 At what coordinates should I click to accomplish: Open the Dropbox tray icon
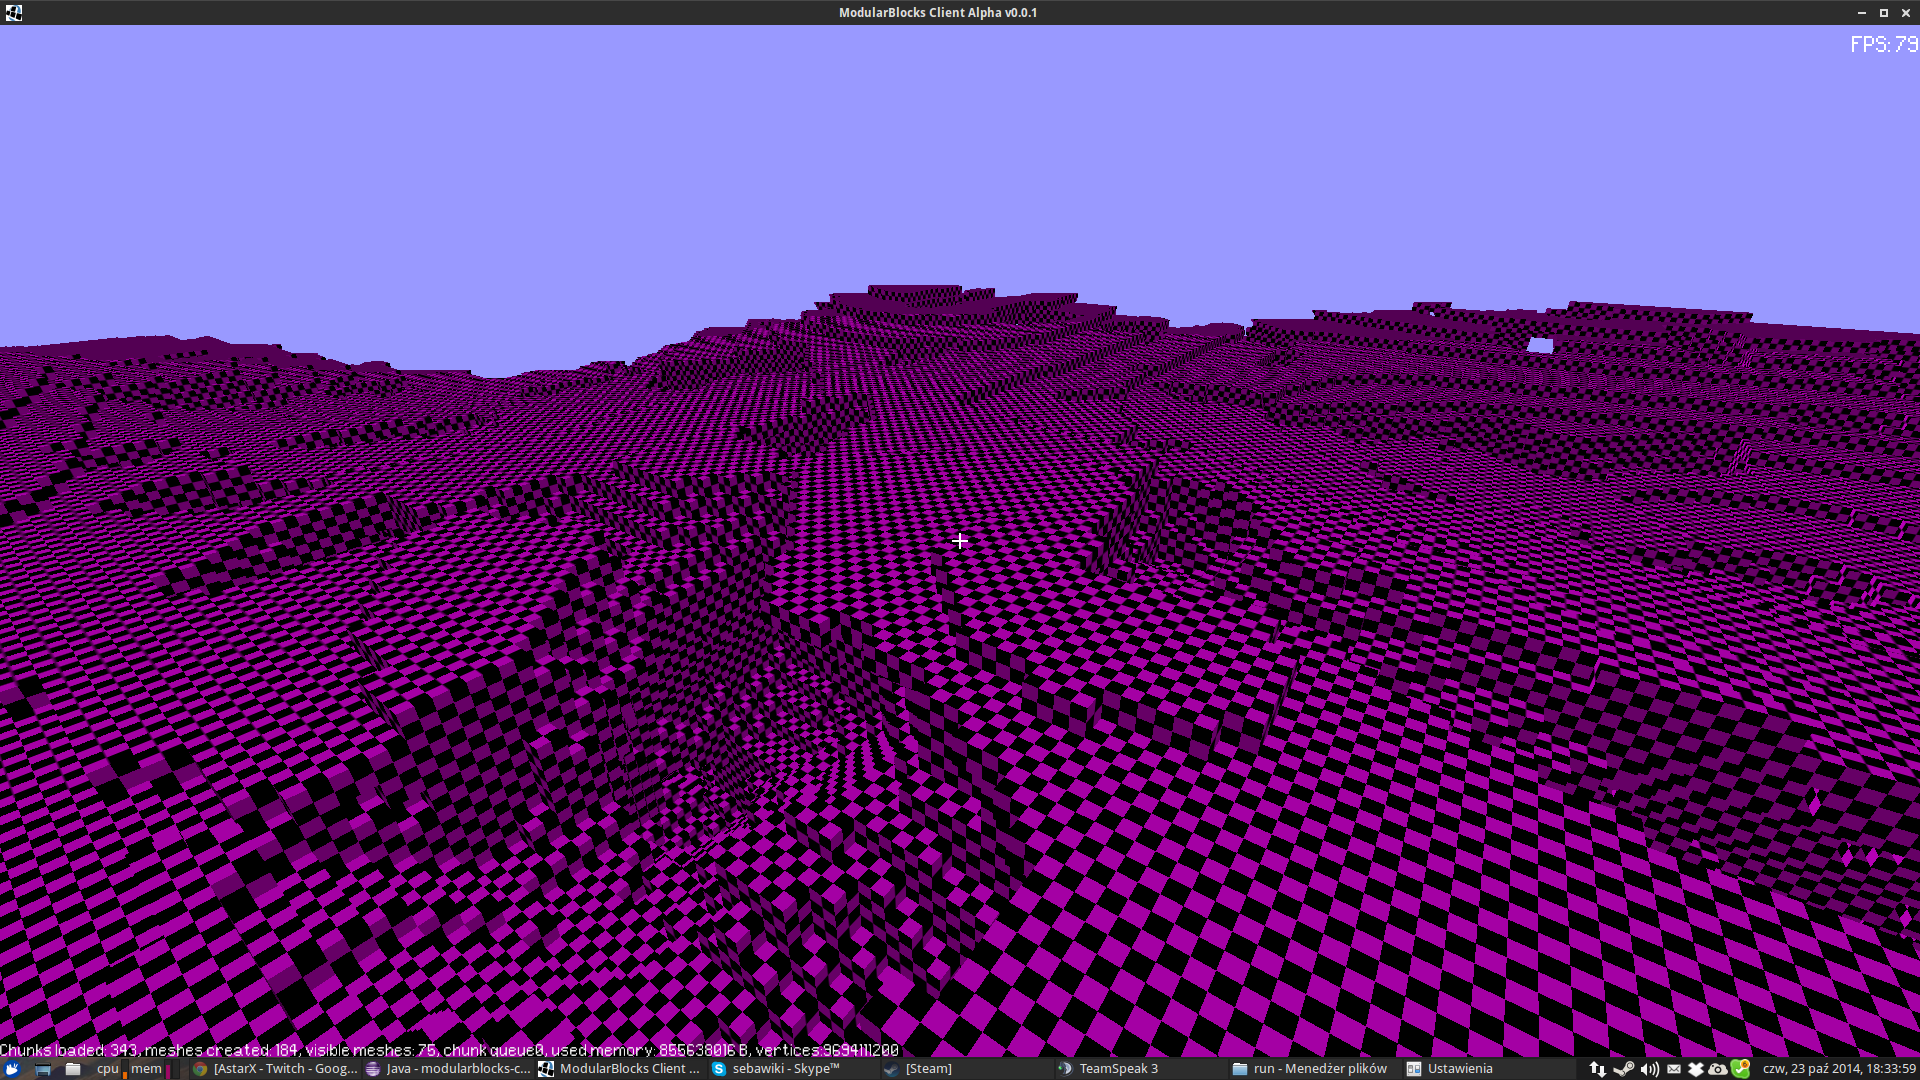tap(1696, 1069)
